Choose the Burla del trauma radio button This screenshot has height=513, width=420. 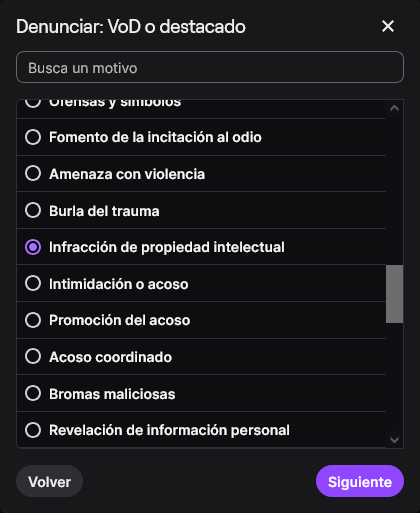tap(33, 211)
